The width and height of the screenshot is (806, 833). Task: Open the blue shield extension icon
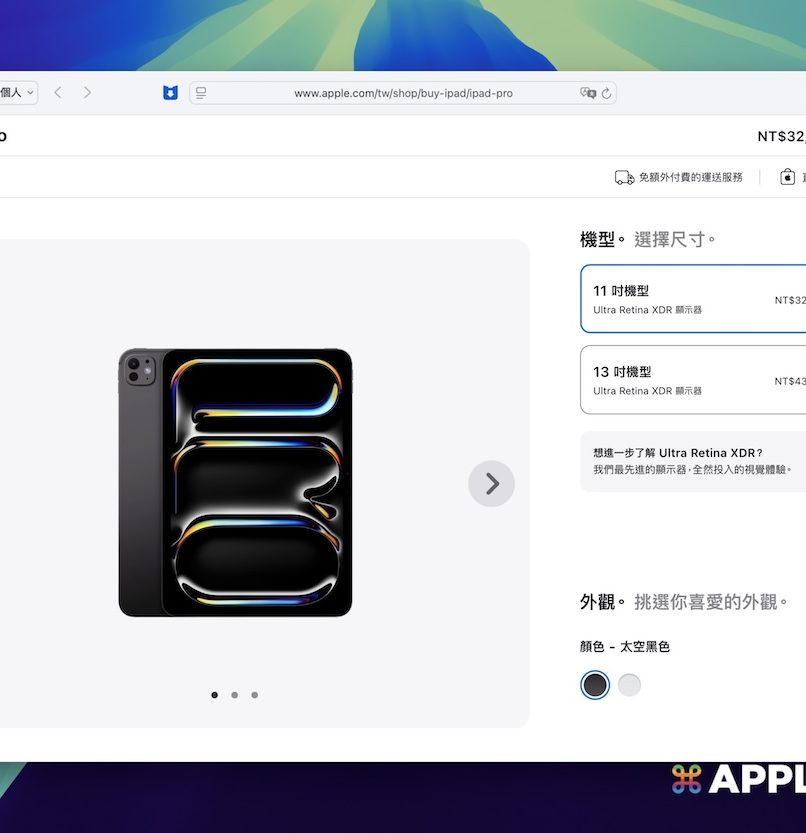170,93
